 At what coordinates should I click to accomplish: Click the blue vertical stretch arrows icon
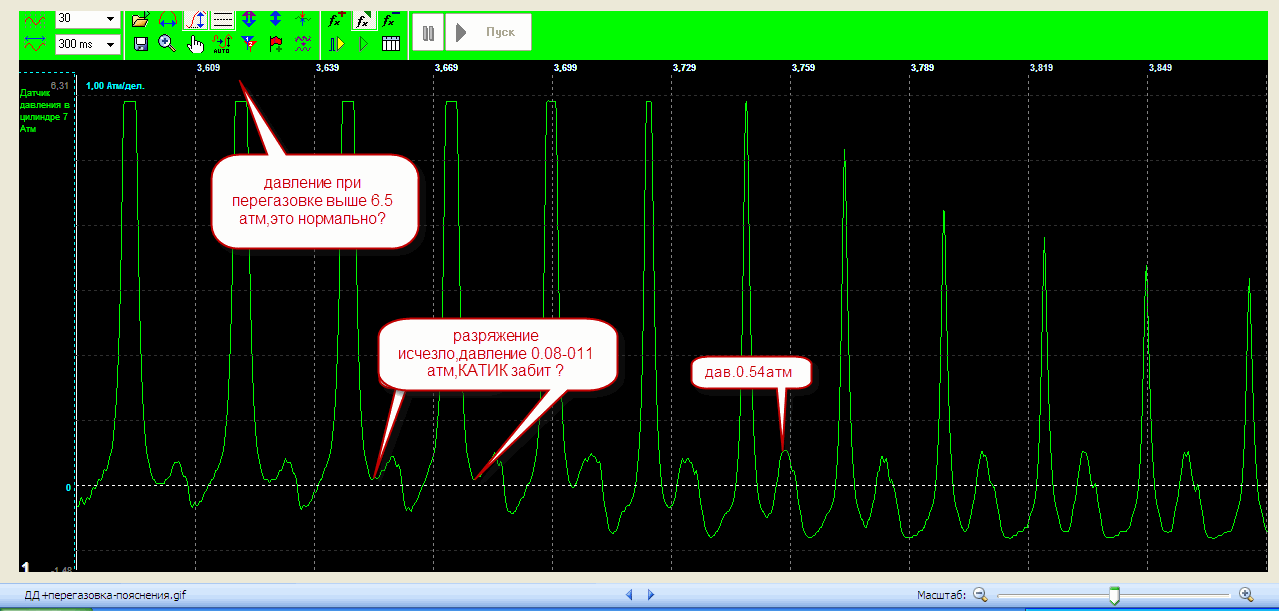click(276, 19)
